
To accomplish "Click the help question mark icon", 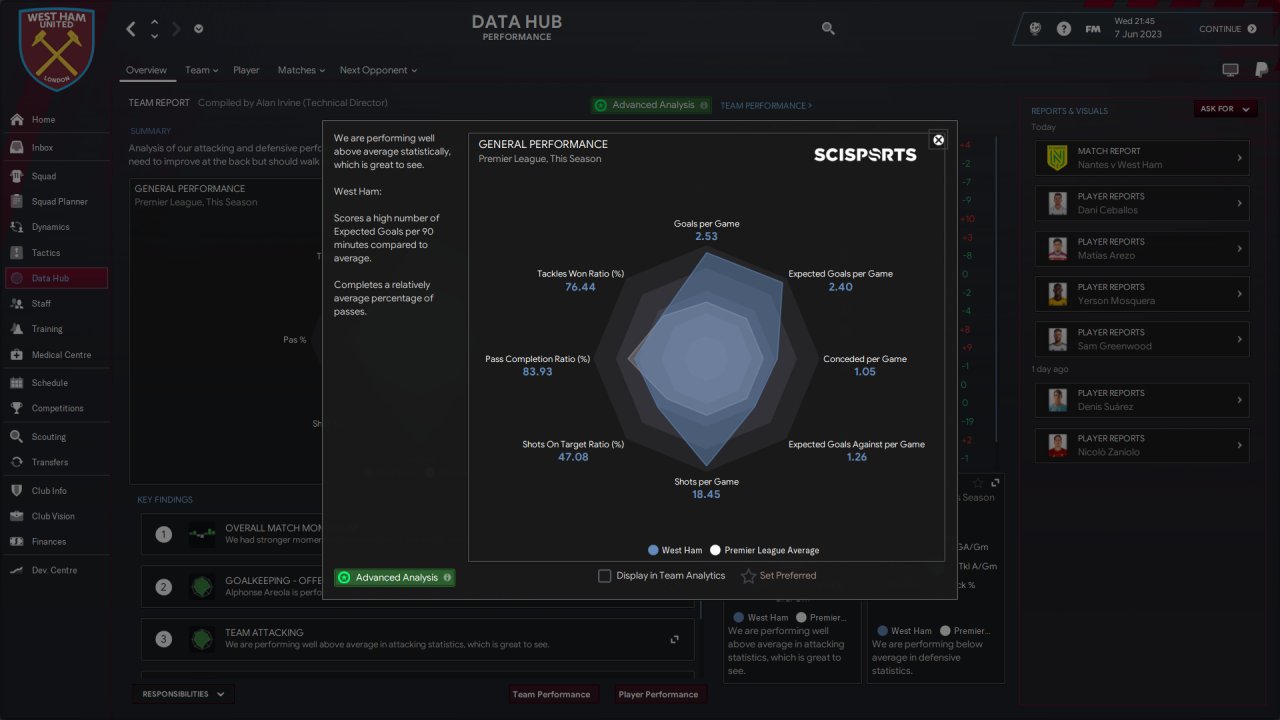I will [x=1064, y=29].
